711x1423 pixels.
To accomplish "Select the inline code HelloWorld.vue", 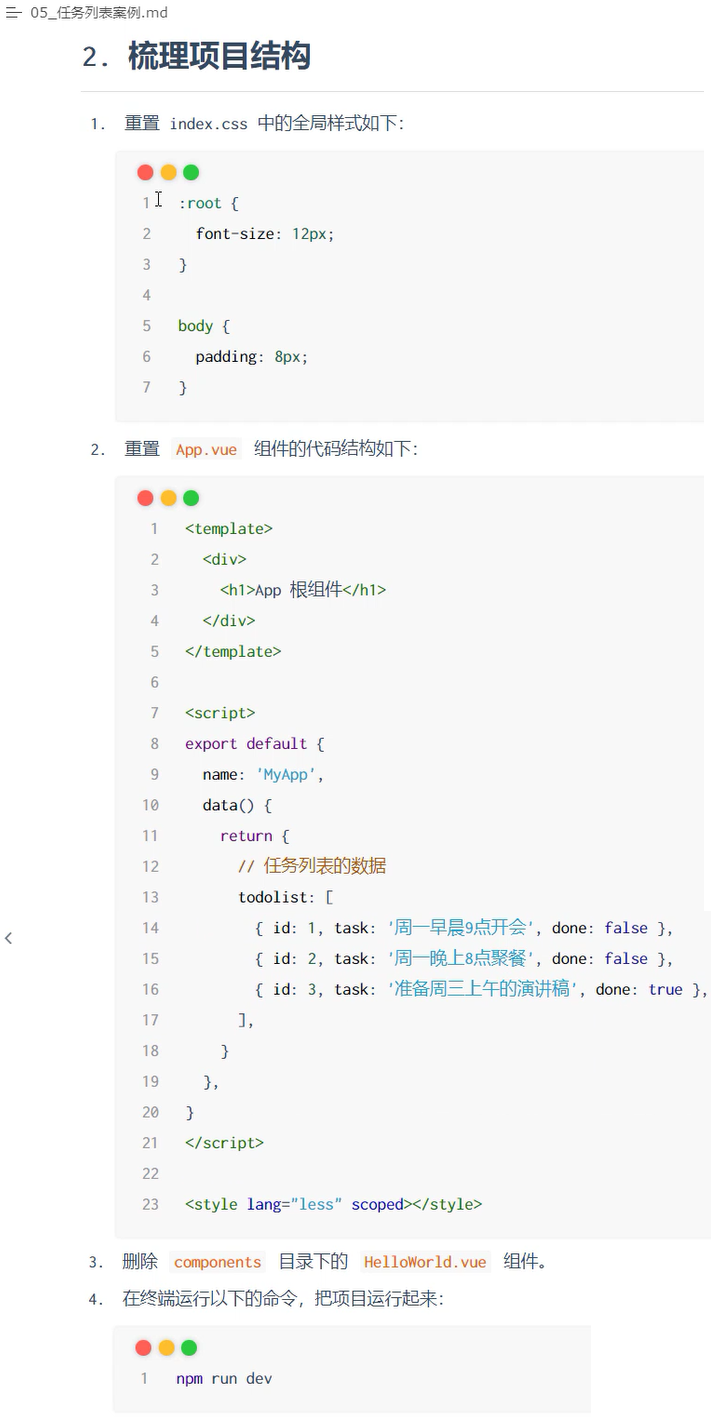I will pos(425,1262).
